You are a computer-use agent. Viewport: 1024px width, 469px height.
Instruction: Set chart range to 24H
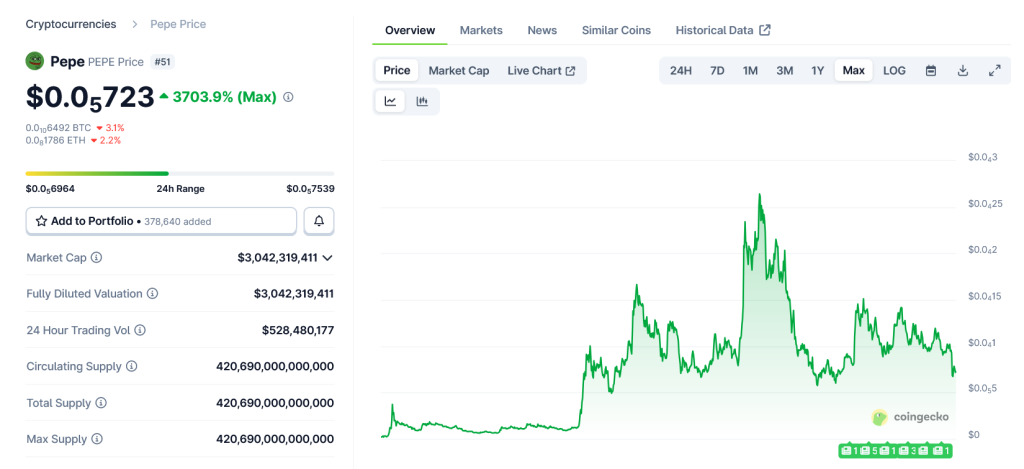tap(680, 71)
